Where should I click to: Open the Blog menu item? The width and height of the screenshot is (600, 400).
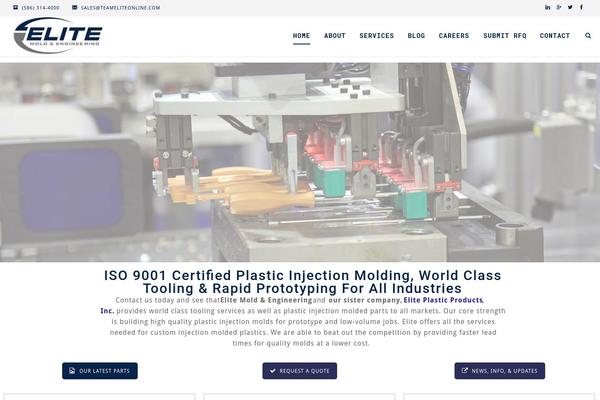[416, 36]
